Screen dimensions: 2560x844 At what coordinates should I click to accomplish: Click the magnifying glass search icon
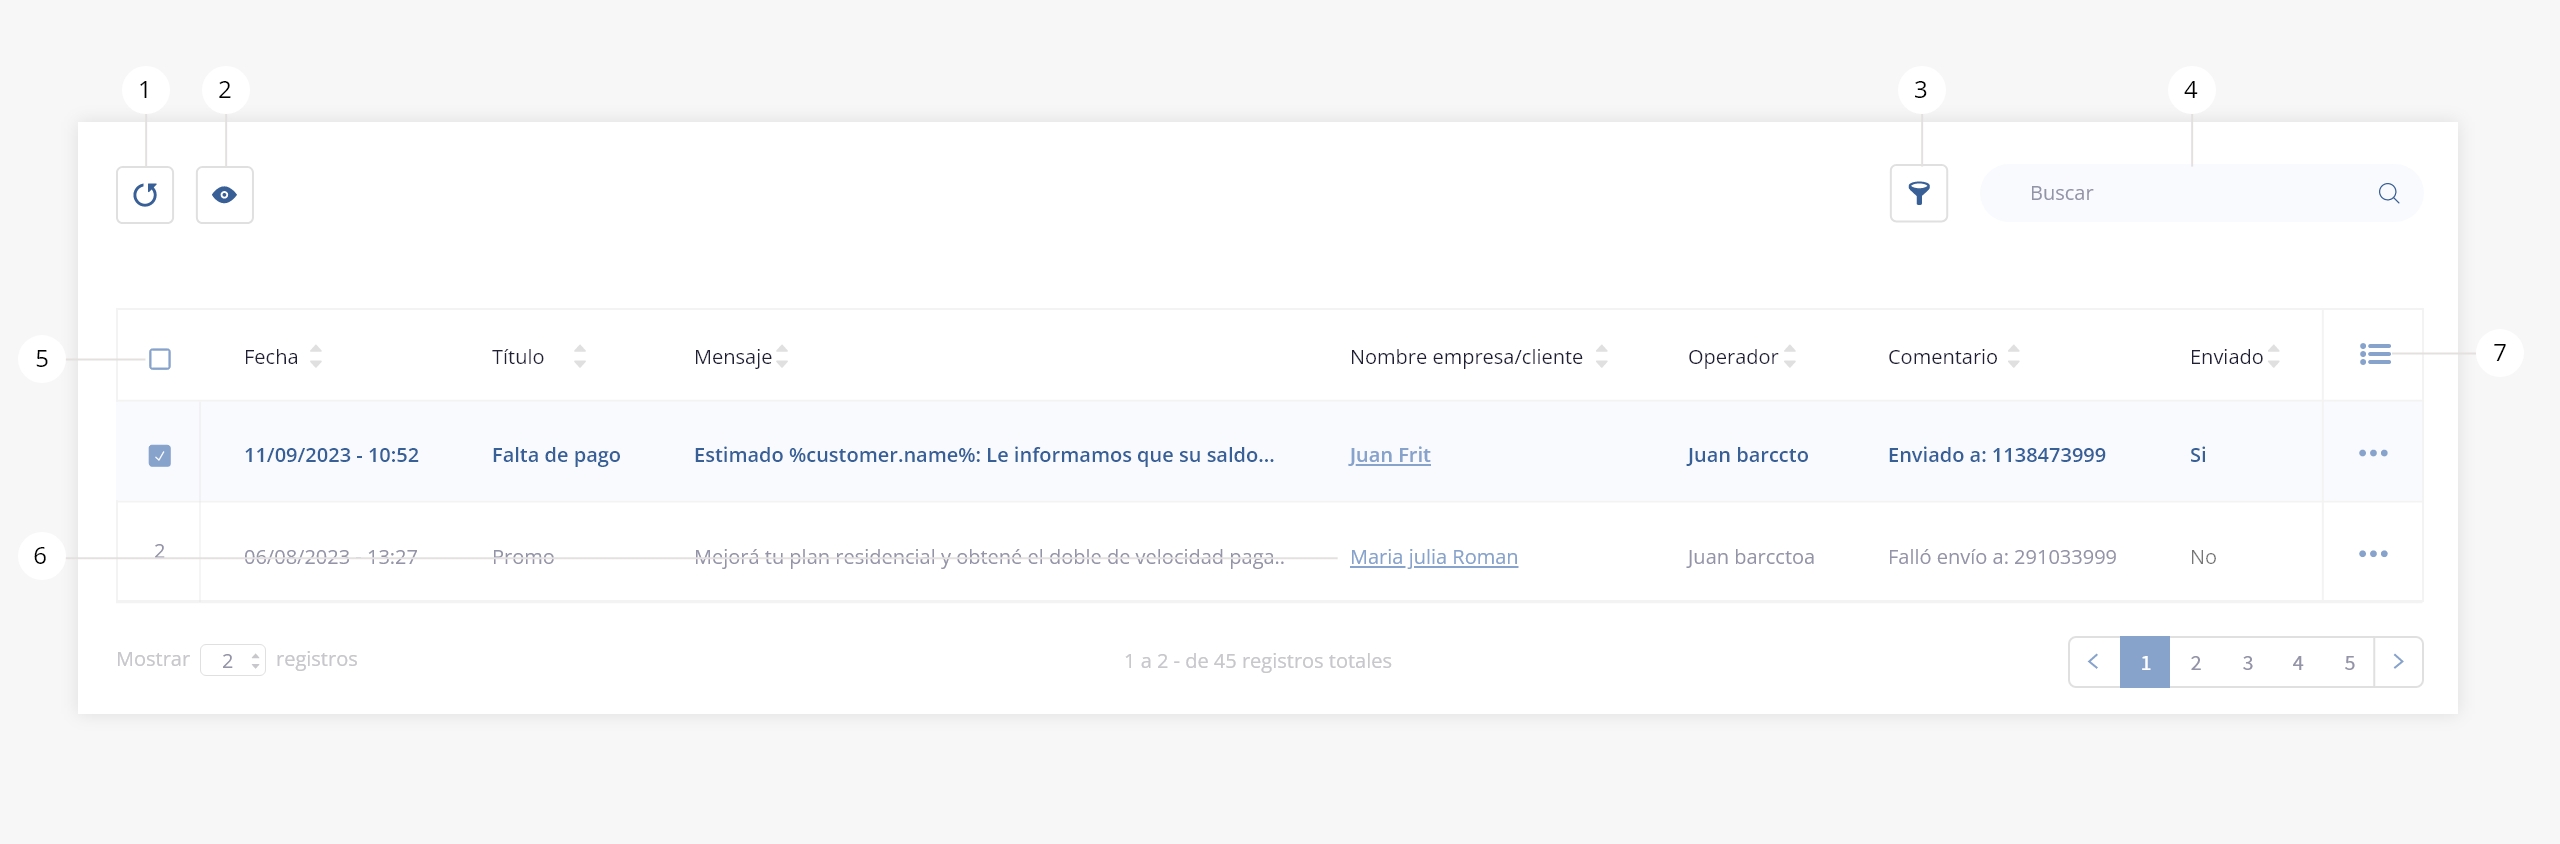pos(2388,193)
